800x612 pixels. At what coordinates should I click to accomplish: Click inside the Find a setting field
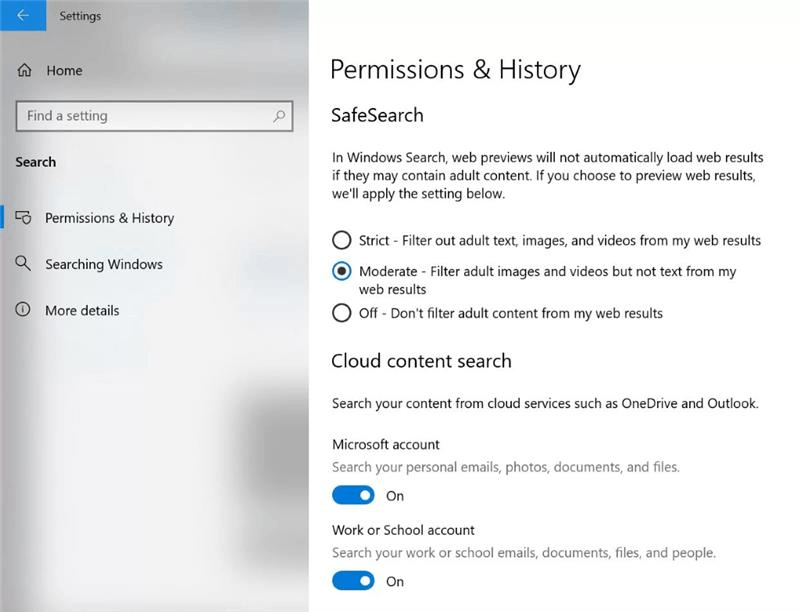(x=140, y=116)
